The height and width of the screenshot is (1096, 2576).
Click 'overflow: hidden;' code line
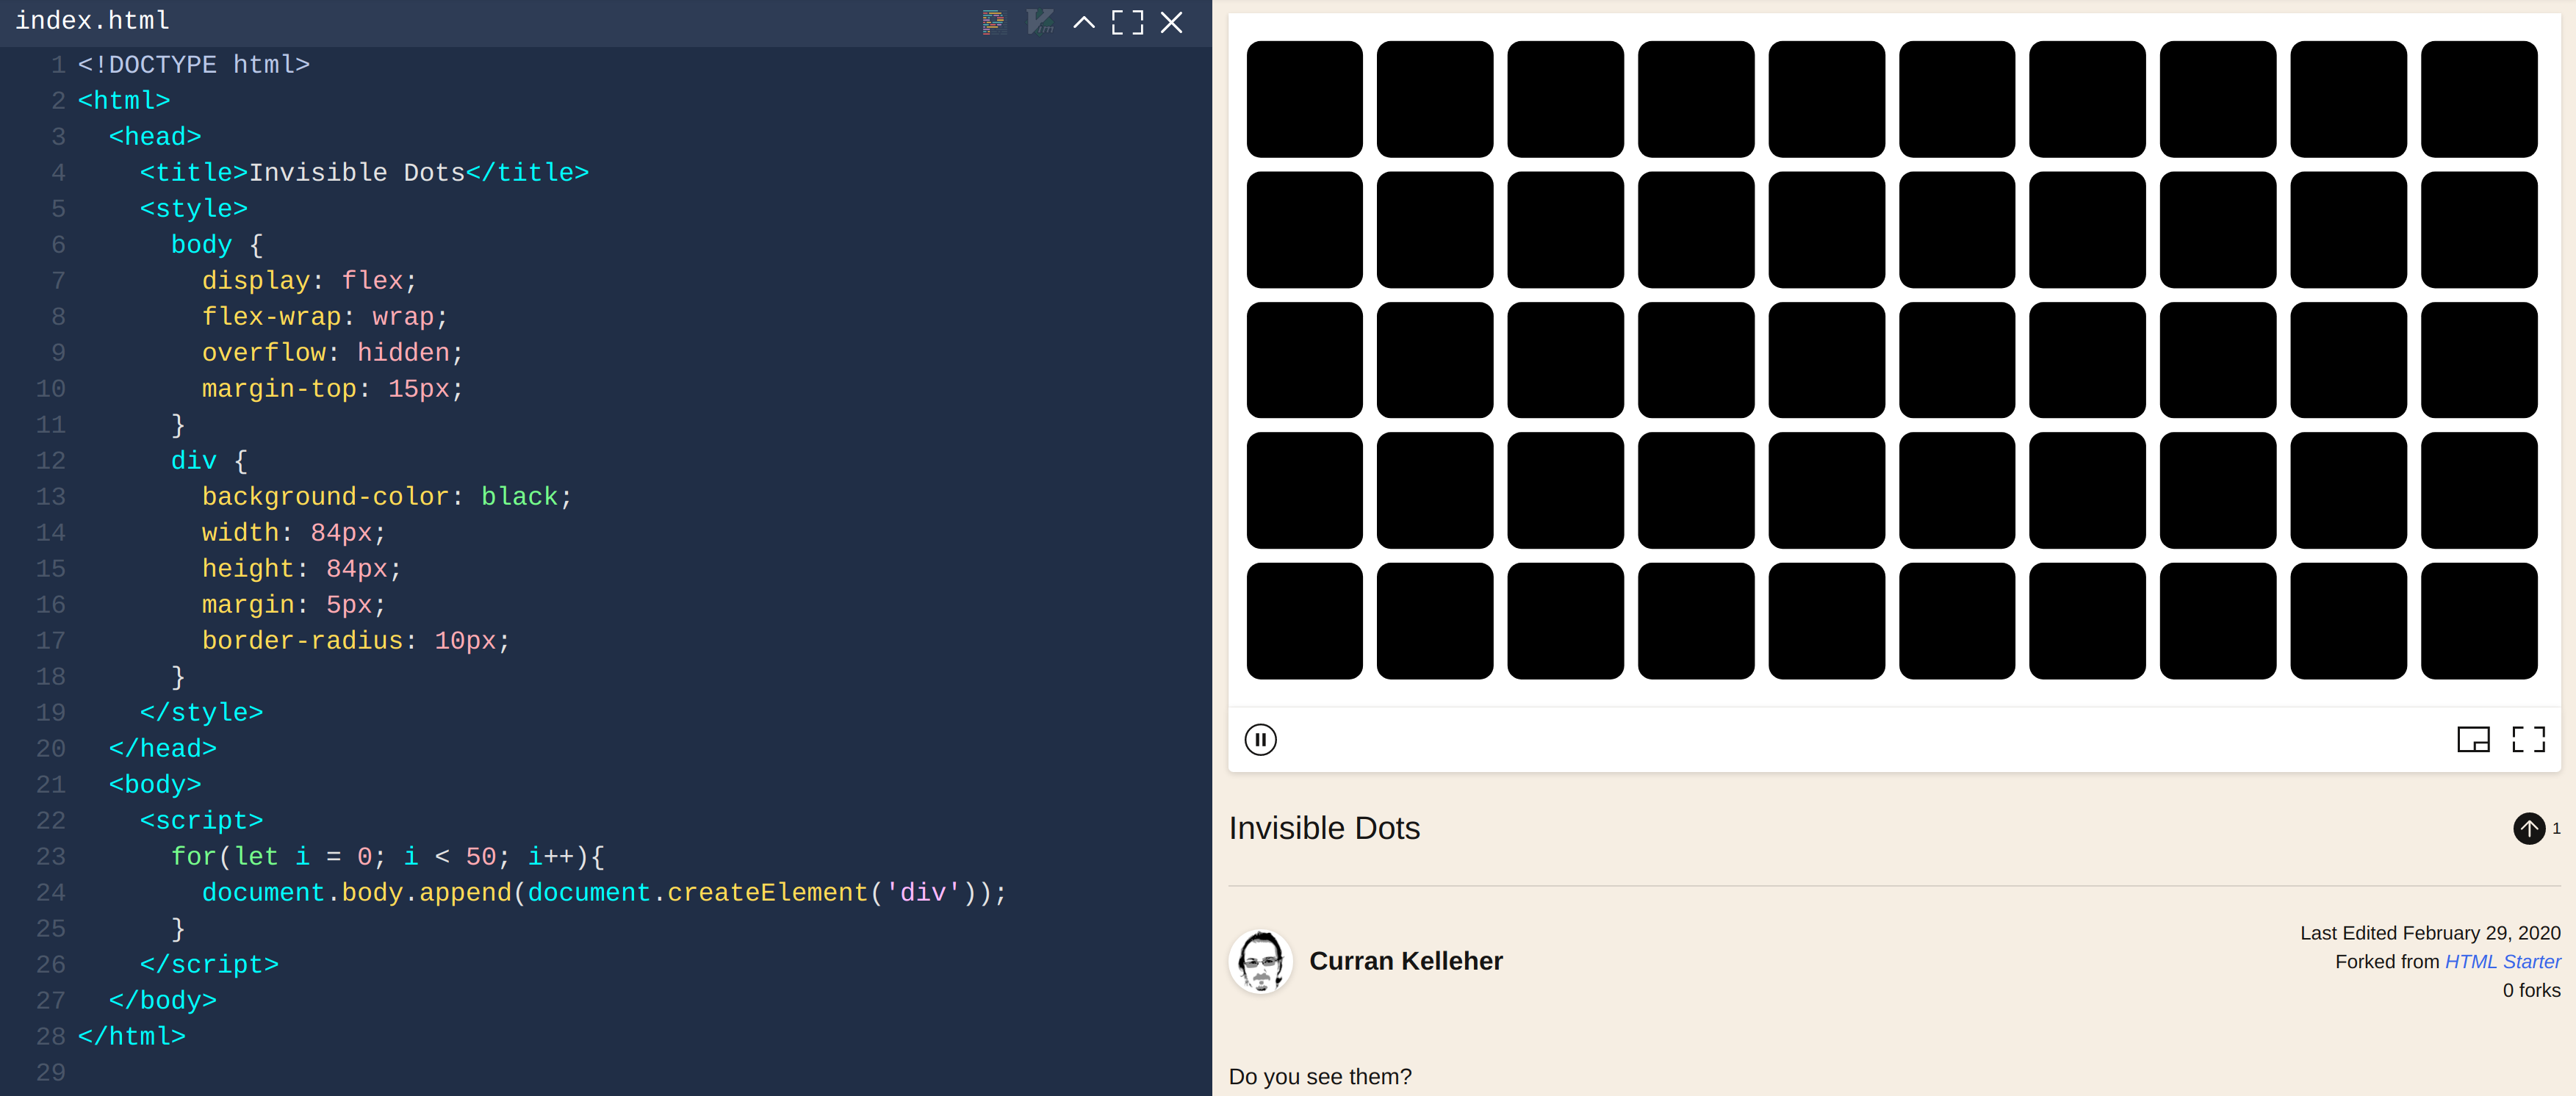pyautogui.click(x=332, y=353)
